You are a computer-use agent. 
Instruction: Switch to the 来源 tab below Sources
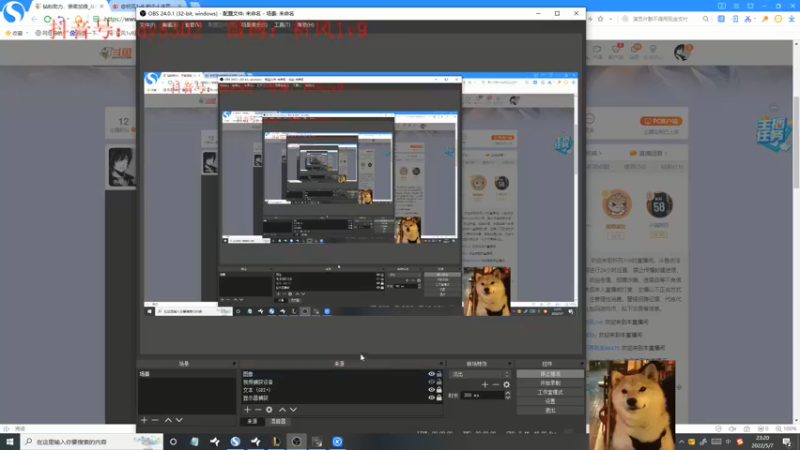point(252,421)
